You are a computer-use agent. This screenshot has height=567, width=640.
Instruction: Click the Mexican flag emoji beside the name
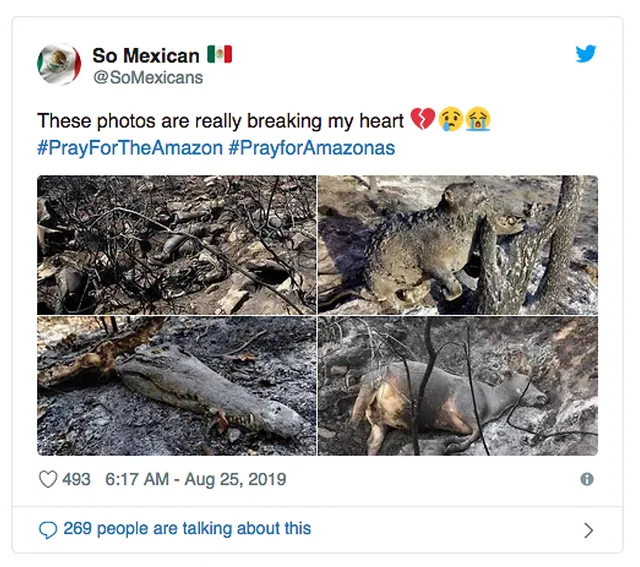[x=219, y=55]
